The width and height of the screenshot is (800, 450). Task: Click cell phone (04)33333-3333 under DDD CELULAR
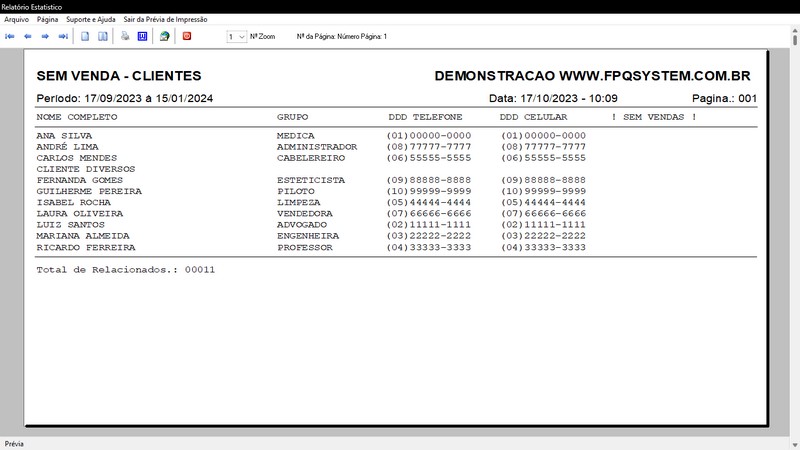[x=543, y=247]
